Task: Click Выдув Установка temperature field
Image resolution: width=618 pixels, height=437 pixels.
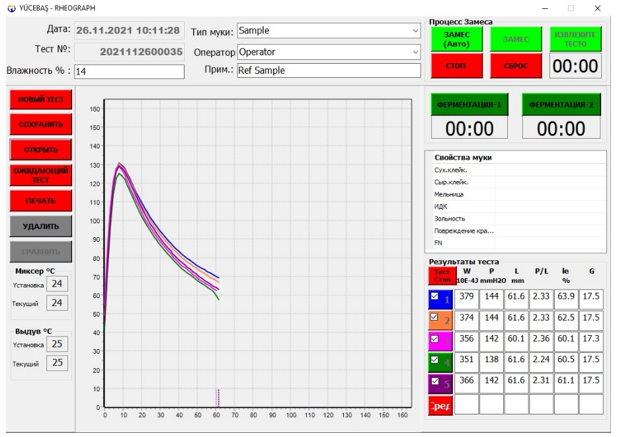Action: pos(57,344)
